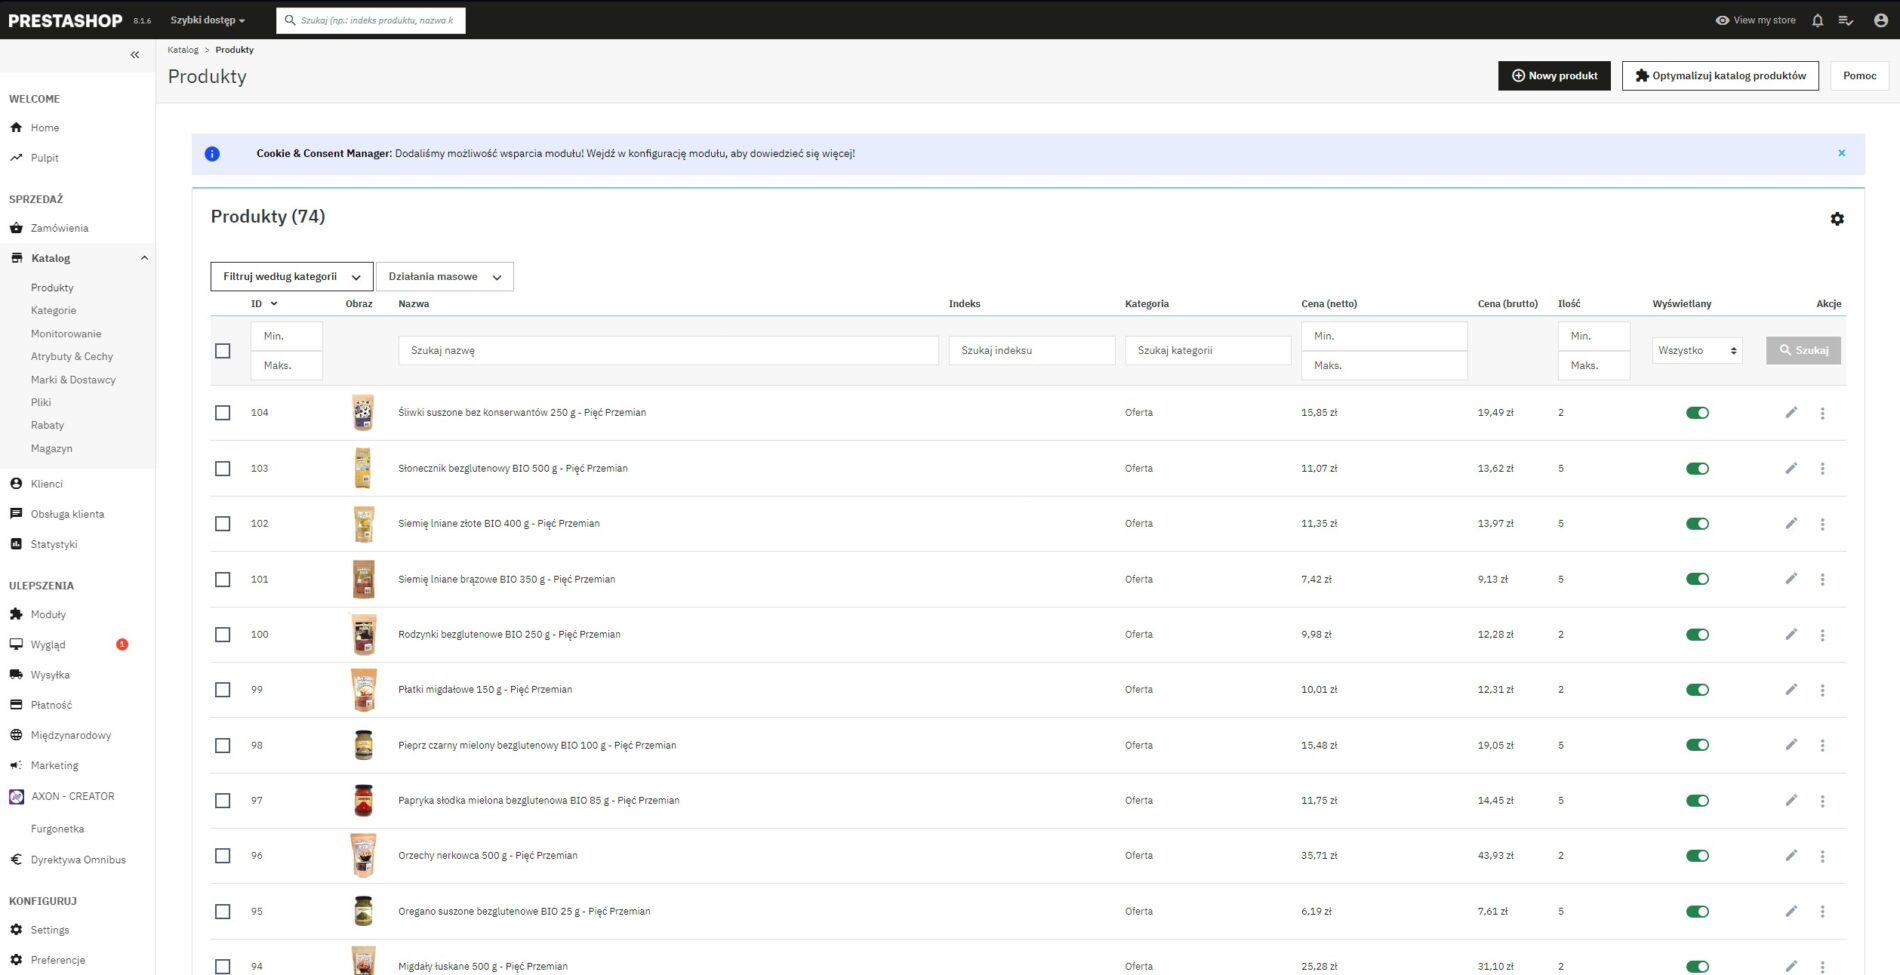
Task: Click the Szukaj filter button
Action: pyautogui.click(x=1803, y=350)
